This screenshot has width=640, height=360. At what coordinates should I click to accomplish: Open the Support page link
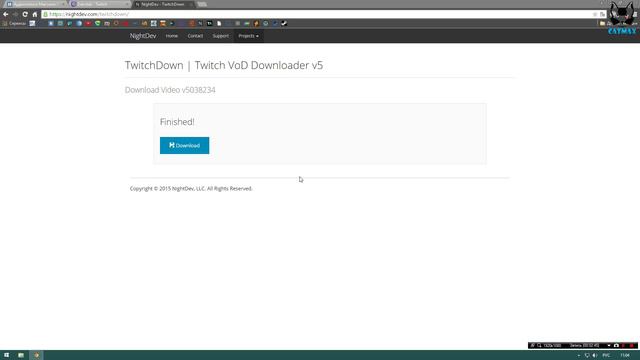(220, 36)
